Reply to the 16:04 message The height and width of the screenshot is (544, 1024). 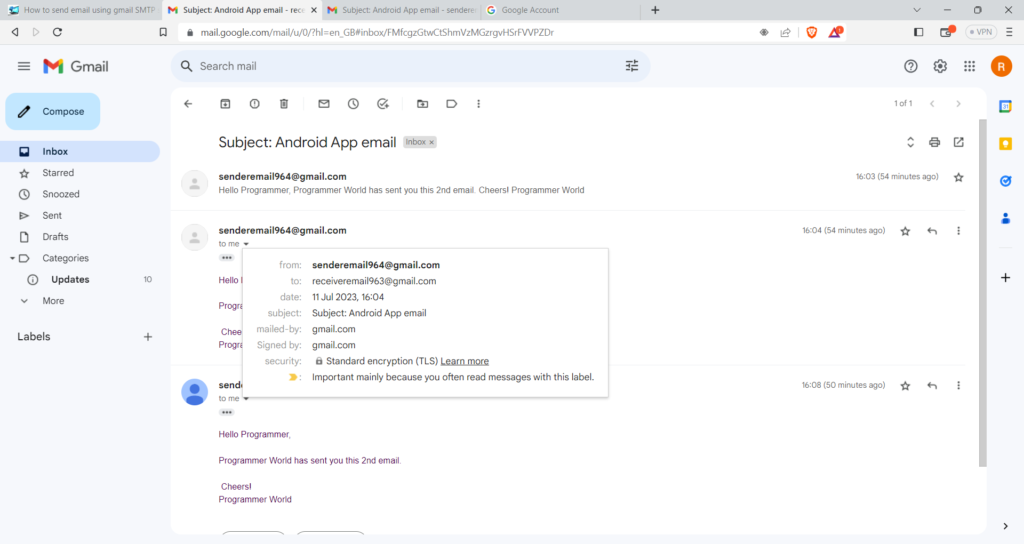pos(932,231)
